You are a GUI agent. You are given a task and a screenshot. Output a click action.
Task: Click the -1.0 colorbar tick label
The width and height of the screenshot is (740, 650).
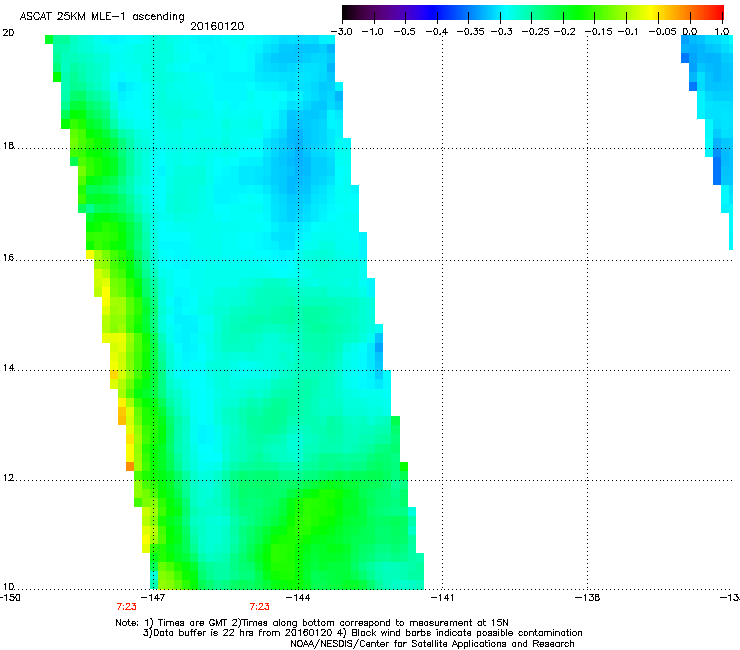(x=372, y=32)
